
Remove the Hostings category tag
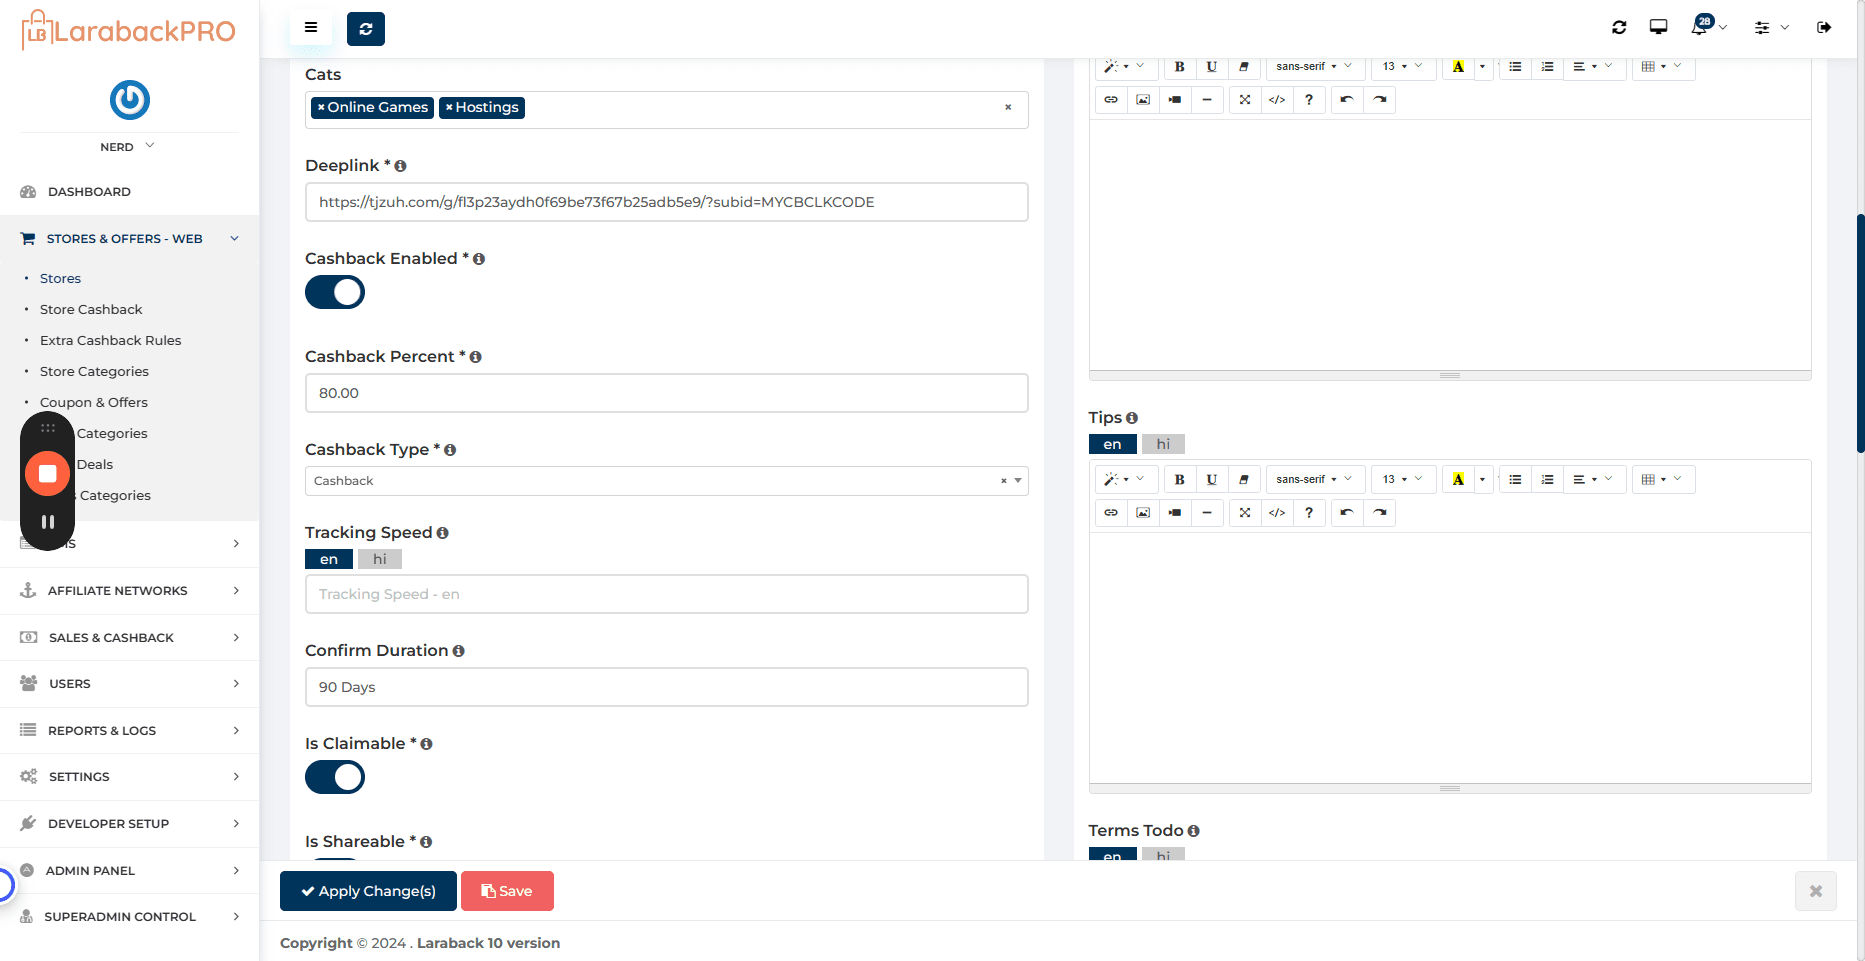(x=449, y=107)
